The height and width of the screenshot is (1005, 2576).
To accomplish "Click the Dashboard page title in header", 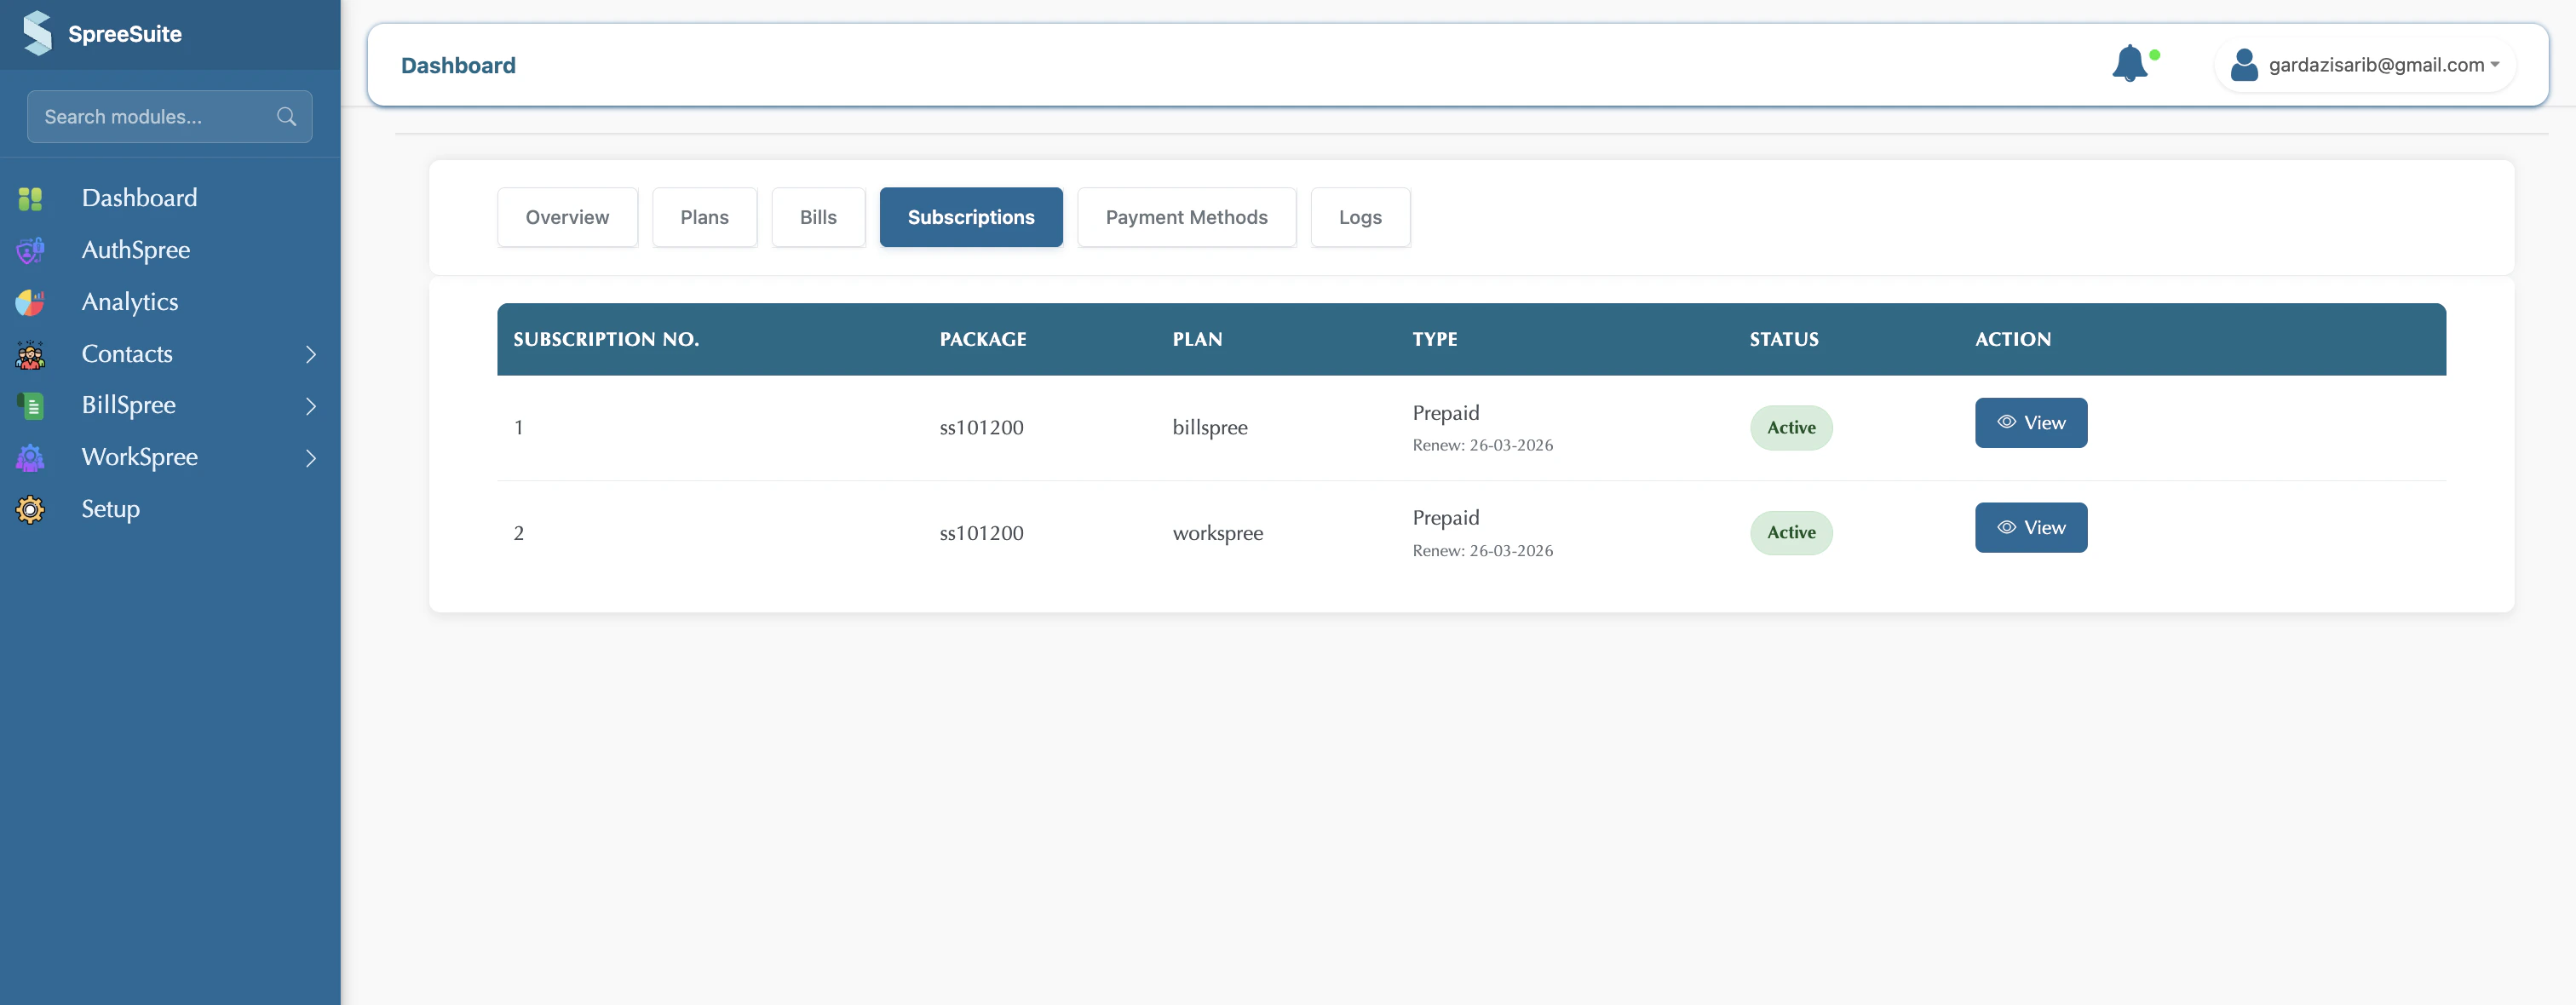I will [x=458, y=65].
